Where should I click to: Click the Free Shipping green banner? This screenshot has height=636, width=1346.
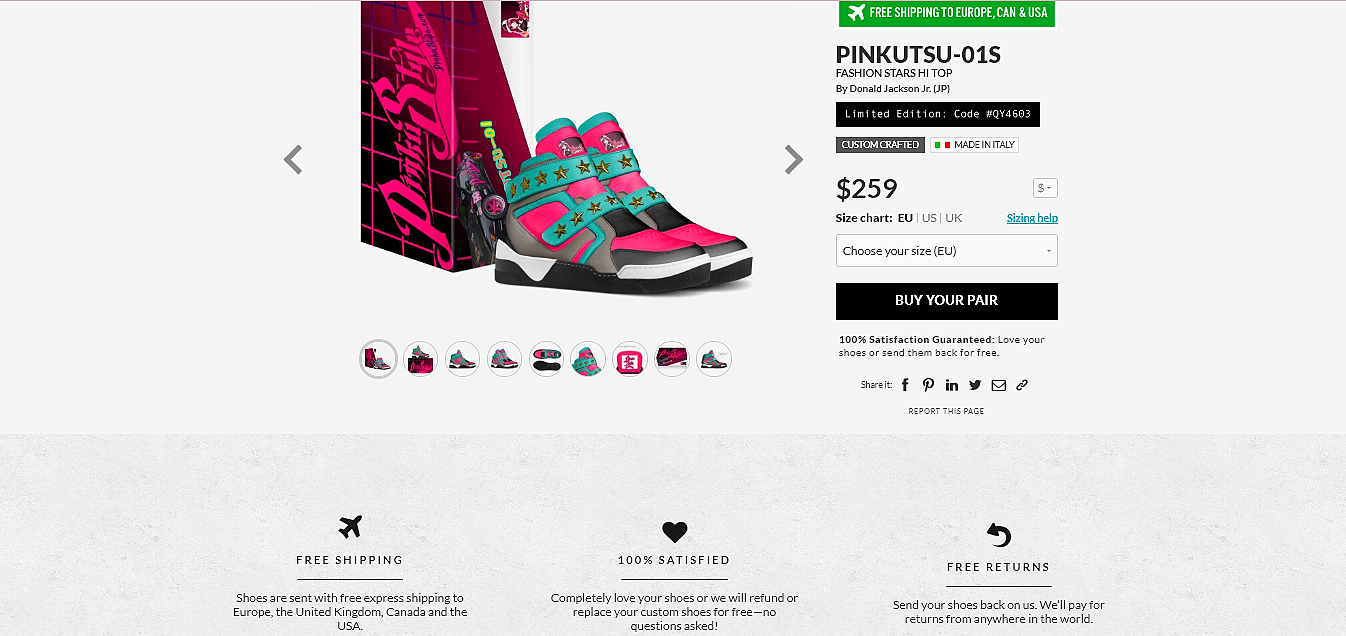coord(946,13)
